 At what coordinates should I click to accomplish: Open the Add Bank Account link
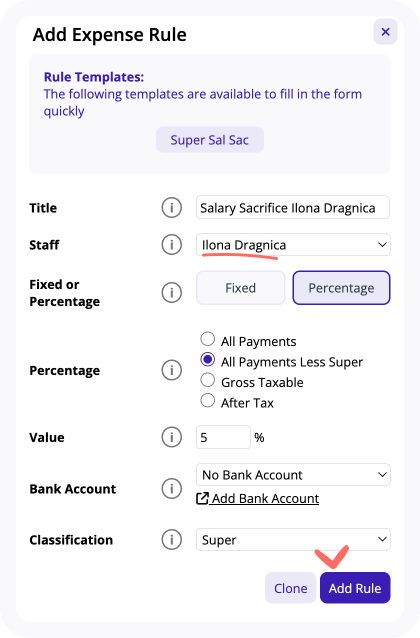[258, 498]
